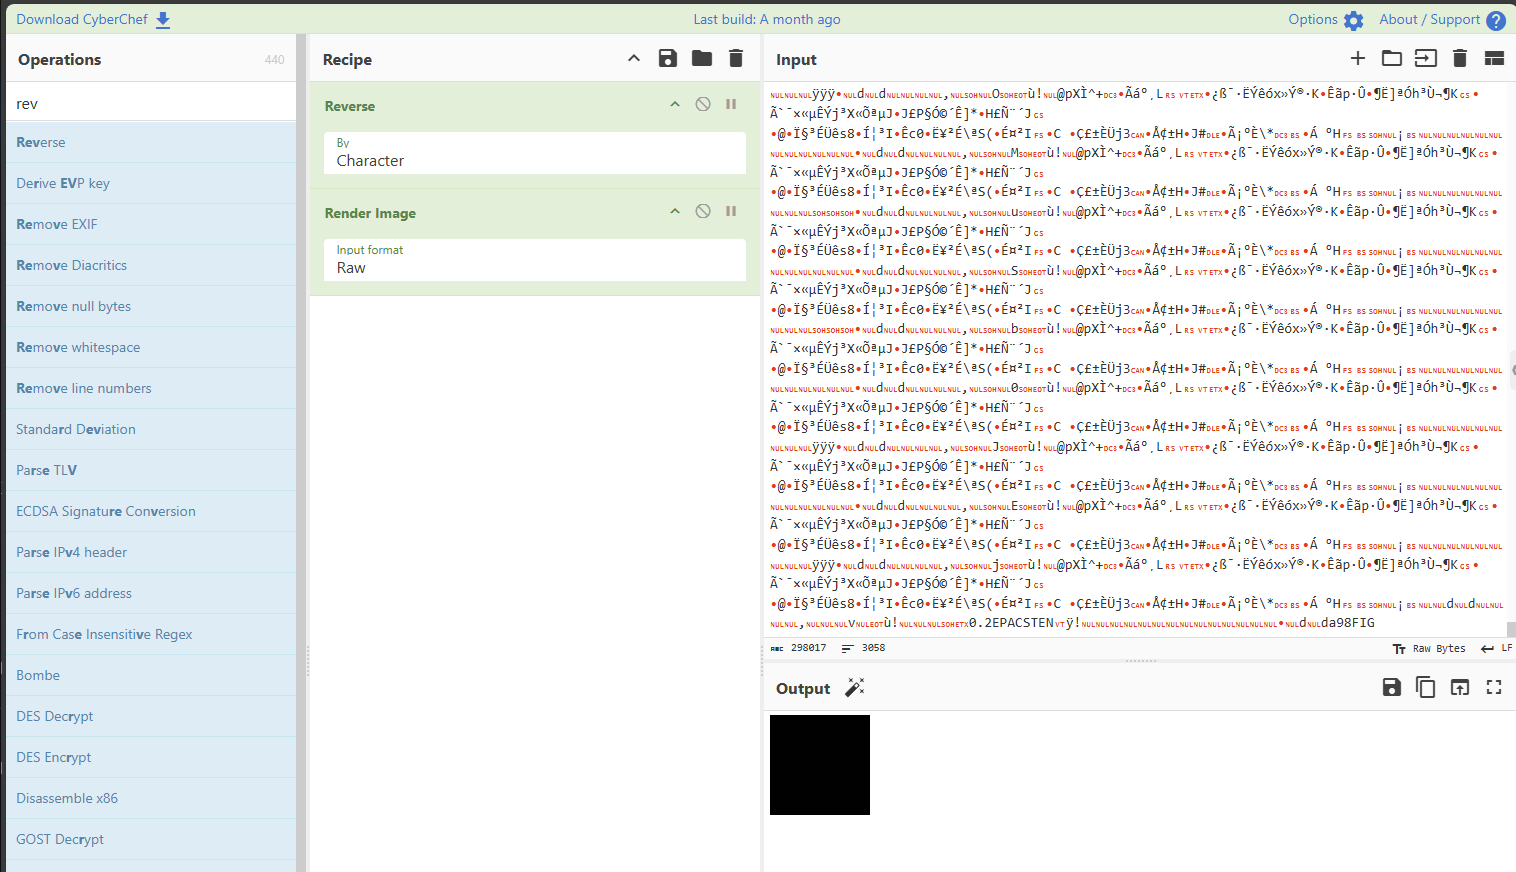
Task: Reset the input pane layout
Action: [1494, 59]
